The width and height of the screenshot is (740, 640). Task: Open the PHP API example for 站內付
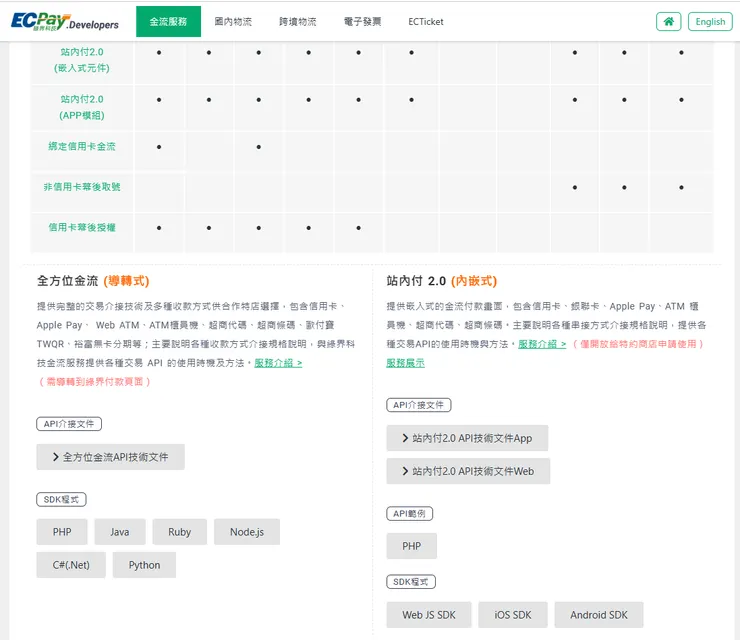tap(412, 546)
